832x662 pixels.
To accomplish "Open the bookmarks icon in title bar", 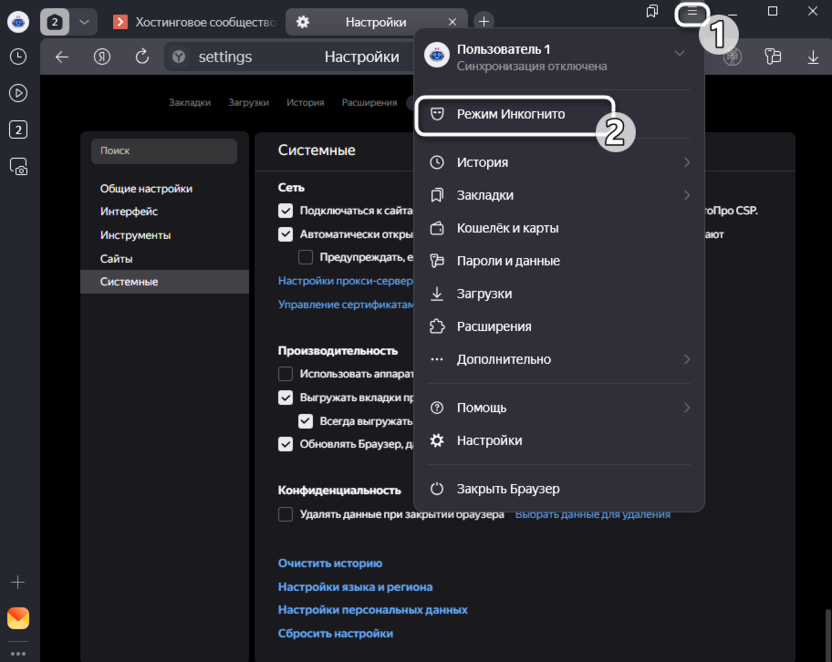I will 652,12.
